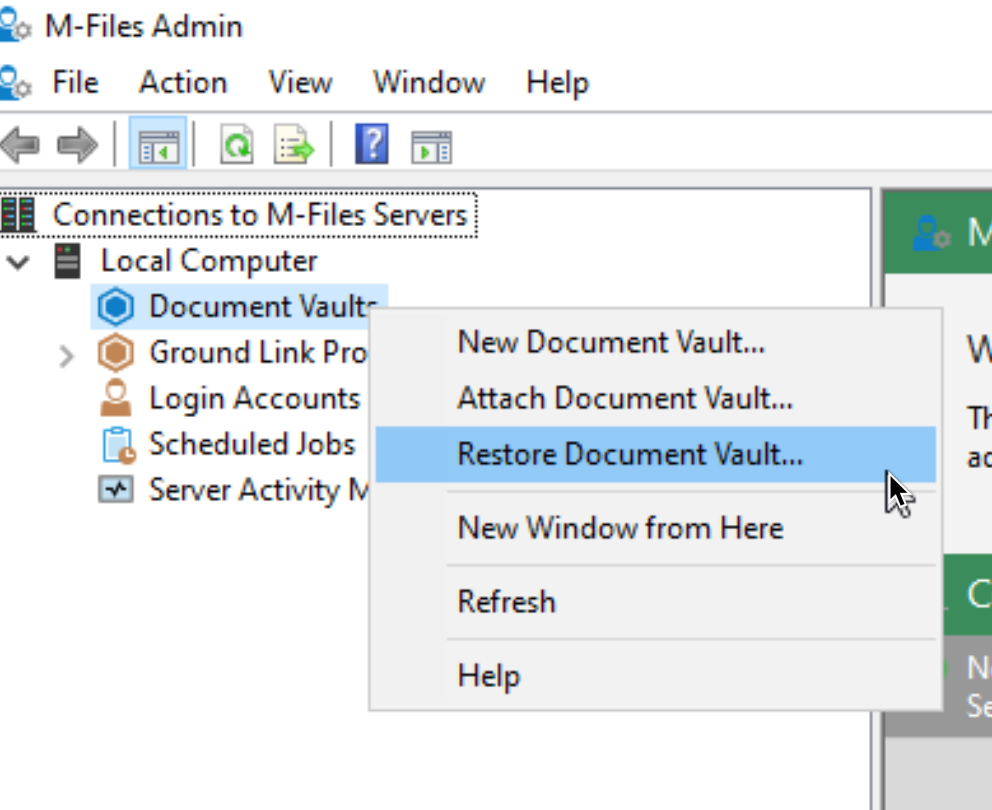Click the Export List toolbar icon
Screen dimensions: 992x810
pos(293,145)
